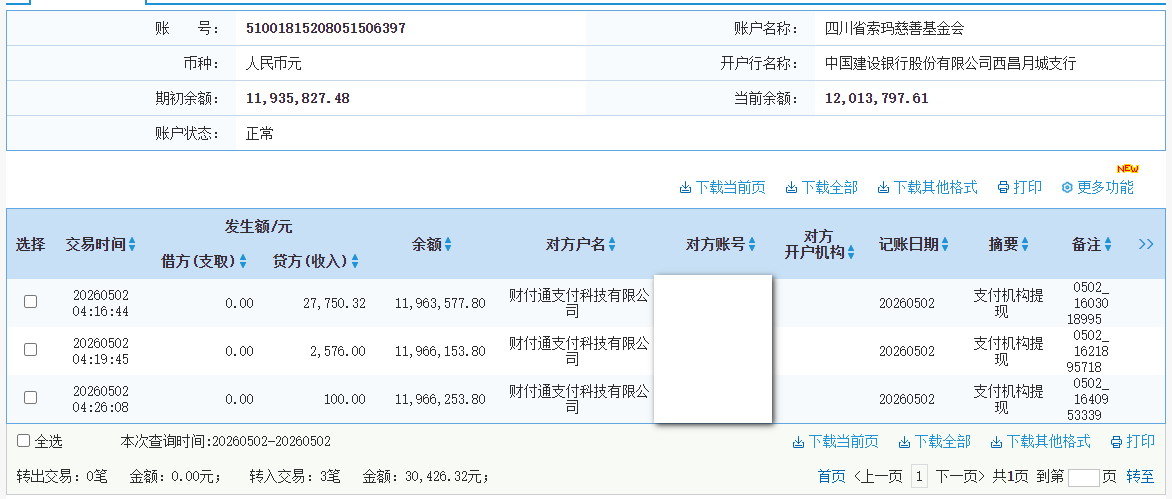1172x499 pixels.
Task: Click the 100.00 credit amount
Action: (x=345, y=400)
